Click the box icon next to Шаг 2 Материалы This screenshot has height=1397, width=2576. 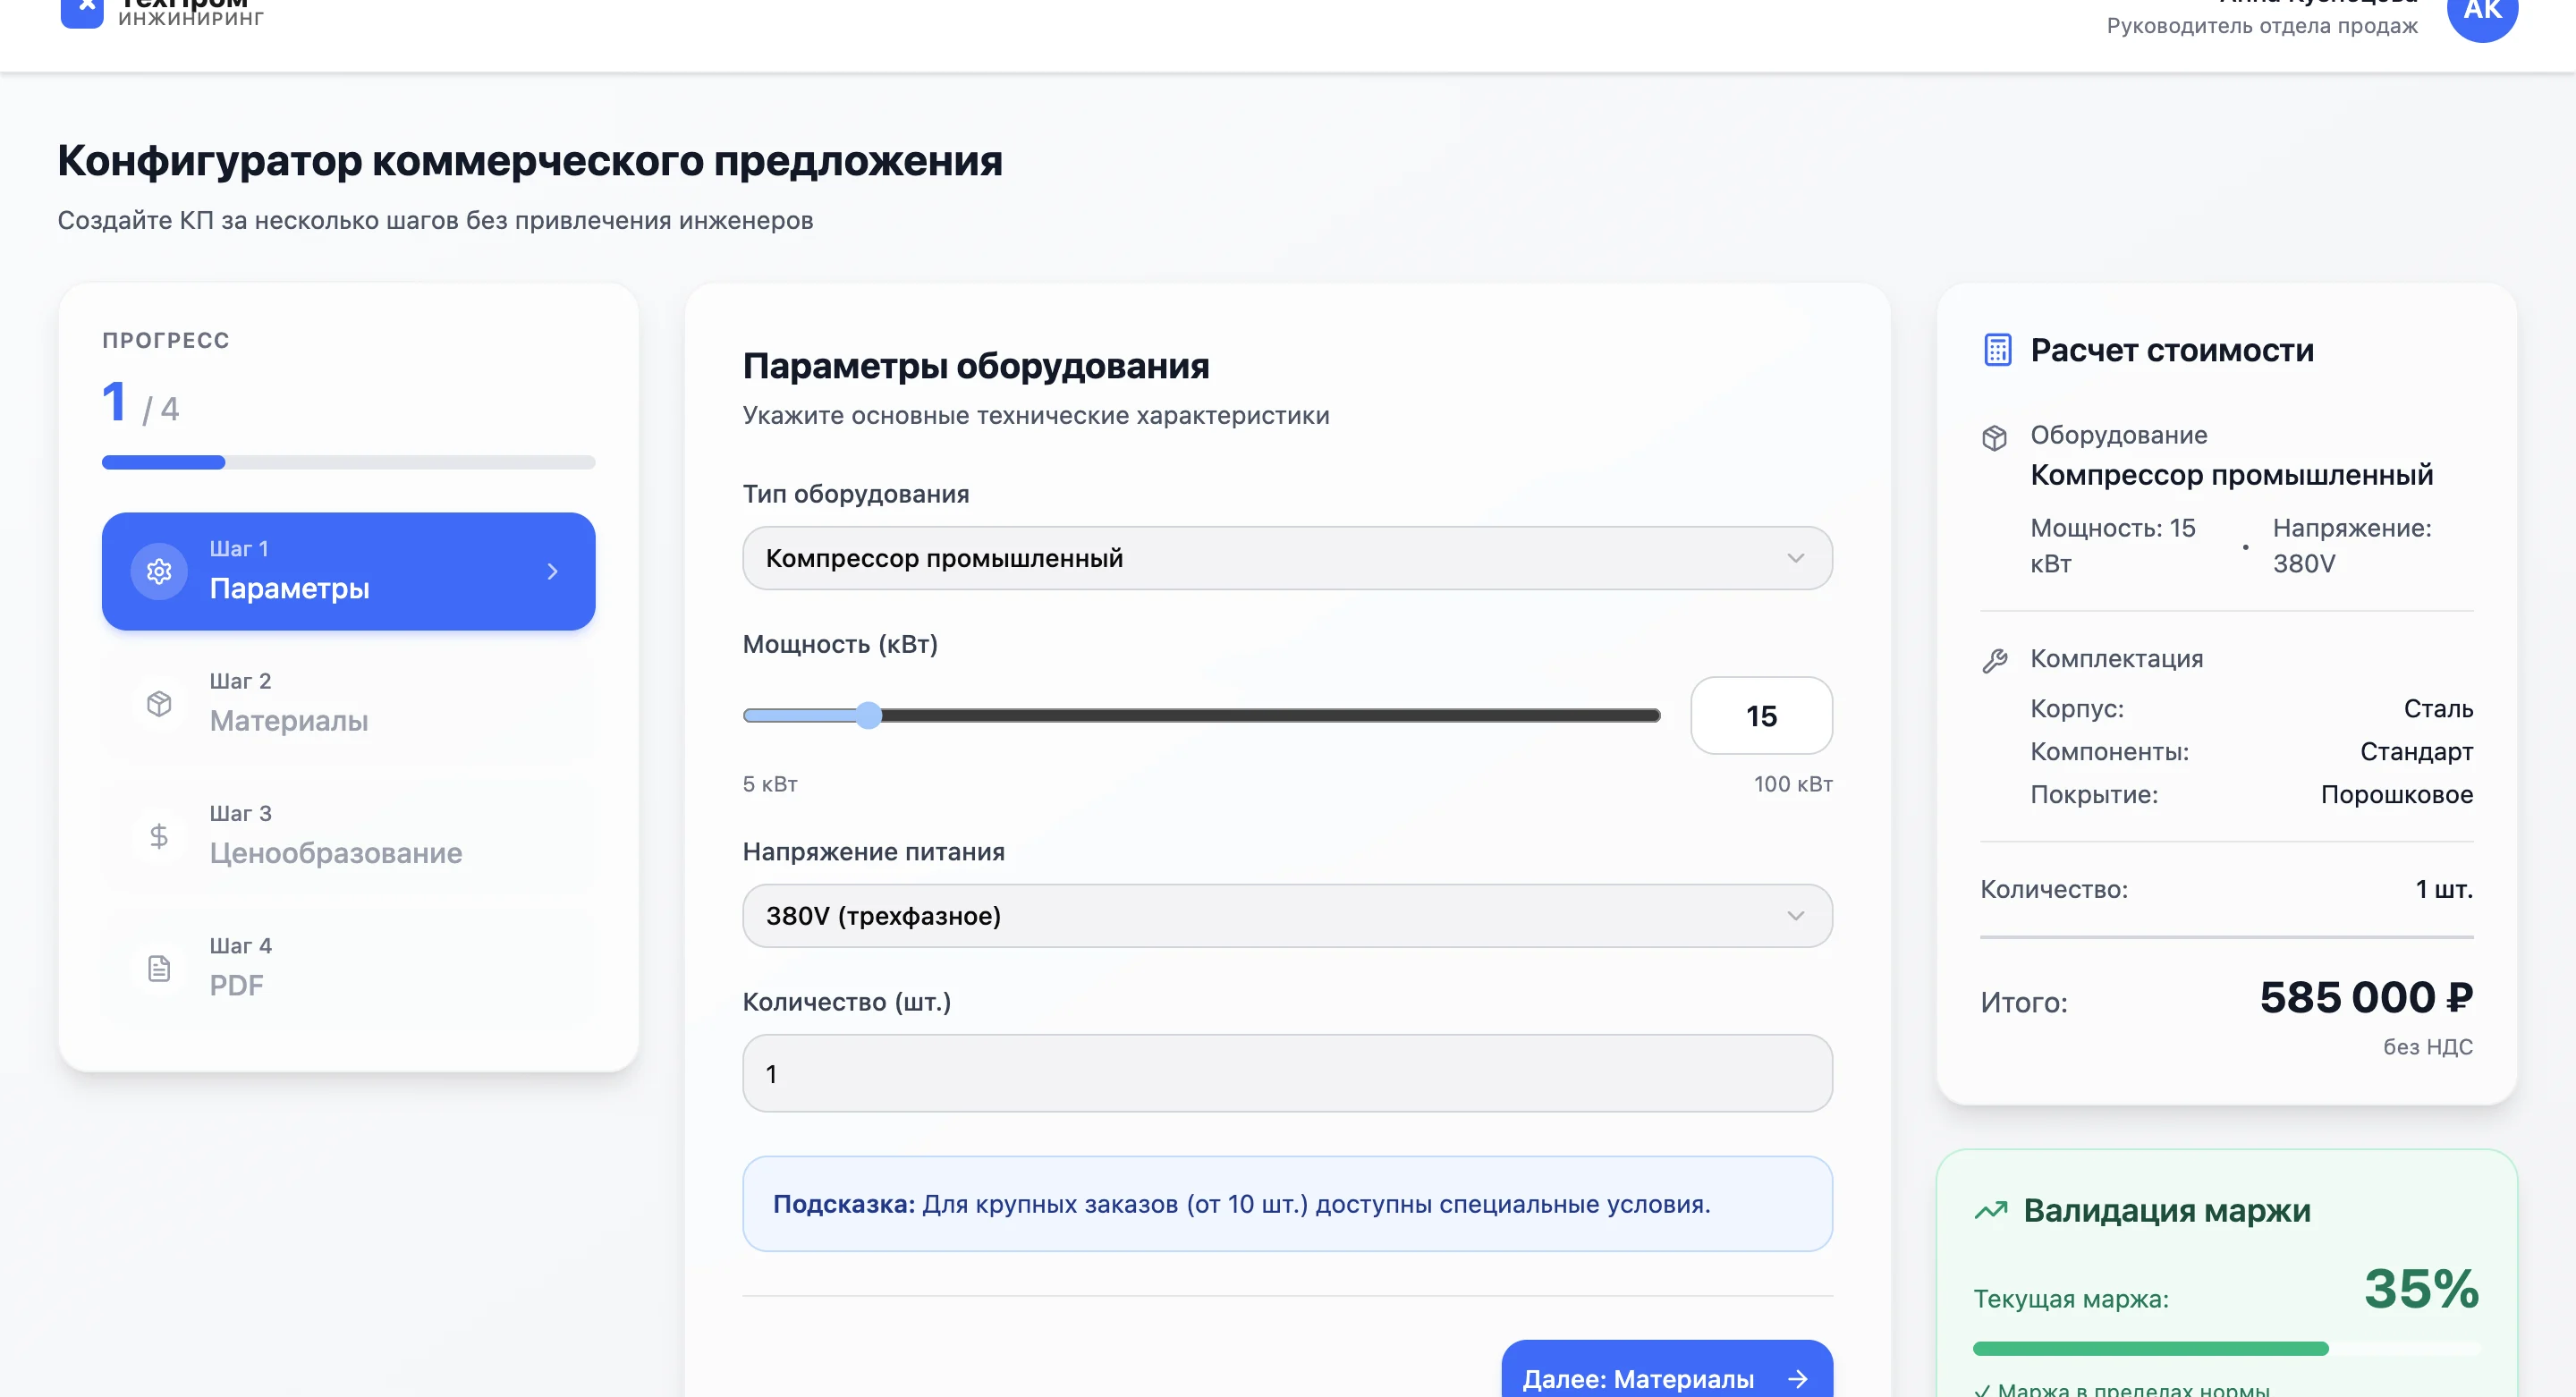(158, 703)
